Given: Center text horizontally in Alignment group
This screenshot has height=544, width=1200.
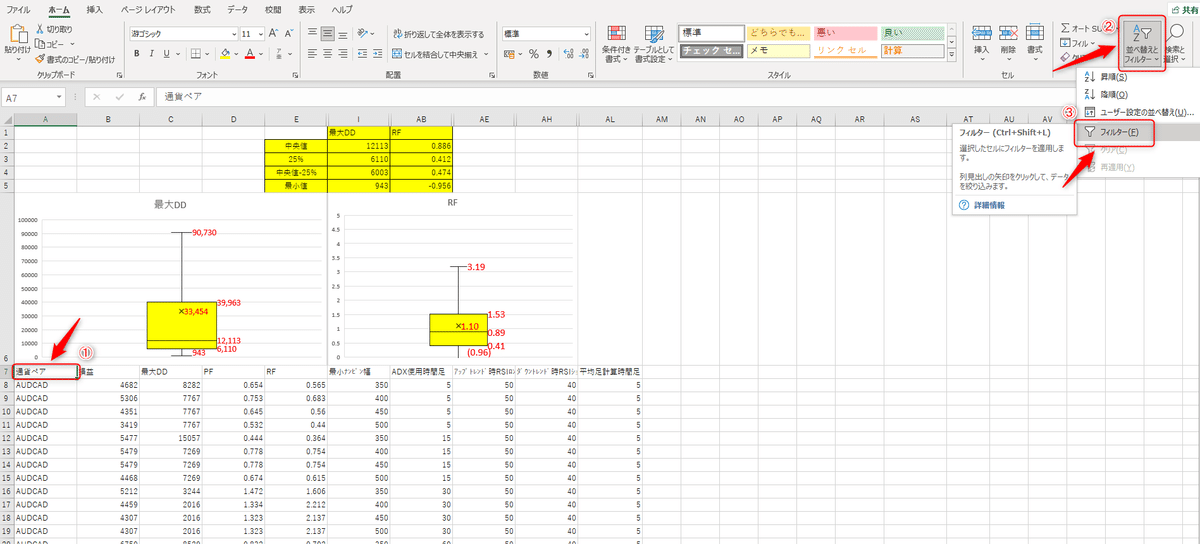Looking at the screenshot, I should pos(330,54).
